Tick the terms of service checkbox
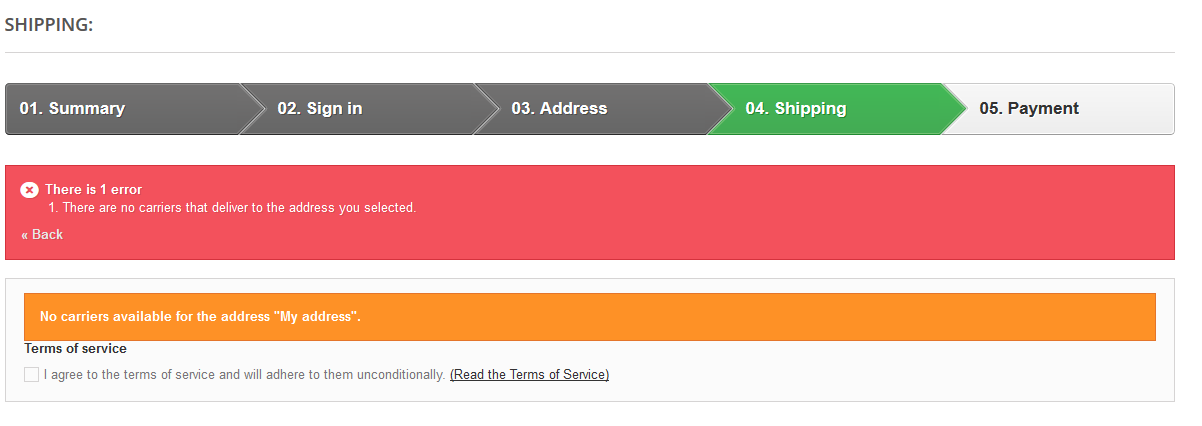This screenshot has width=1202, height=426. (x=32, y=375)
